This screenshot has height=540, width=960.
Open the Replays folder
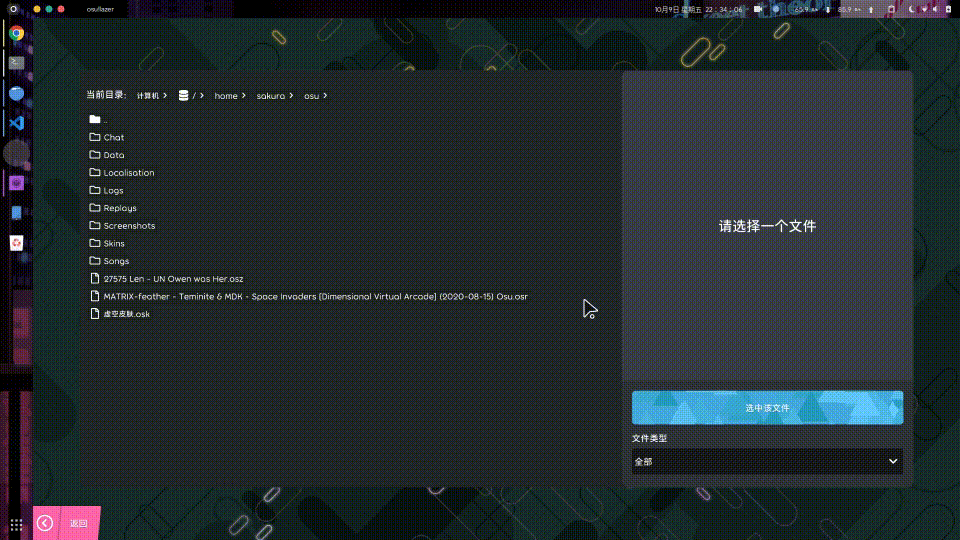pos(113,208)
